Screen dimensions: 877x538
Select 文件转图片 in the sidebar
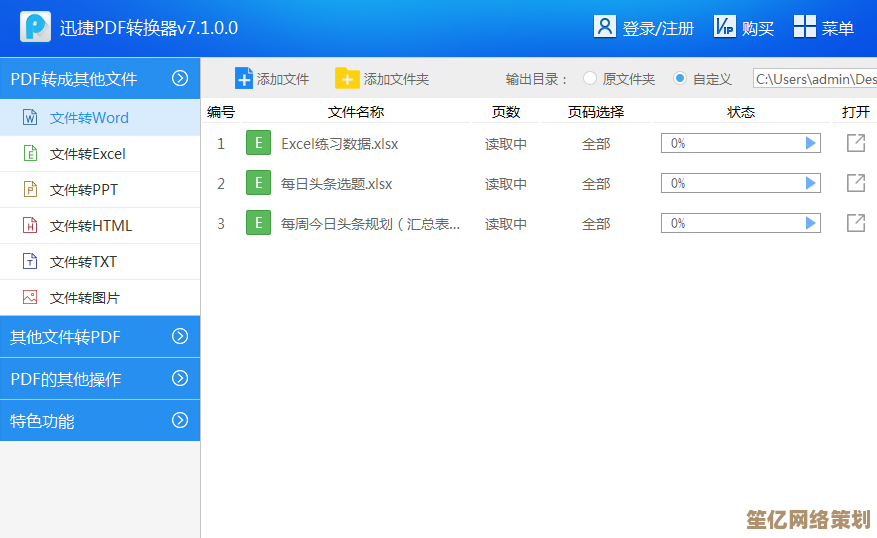click(100, 298)
